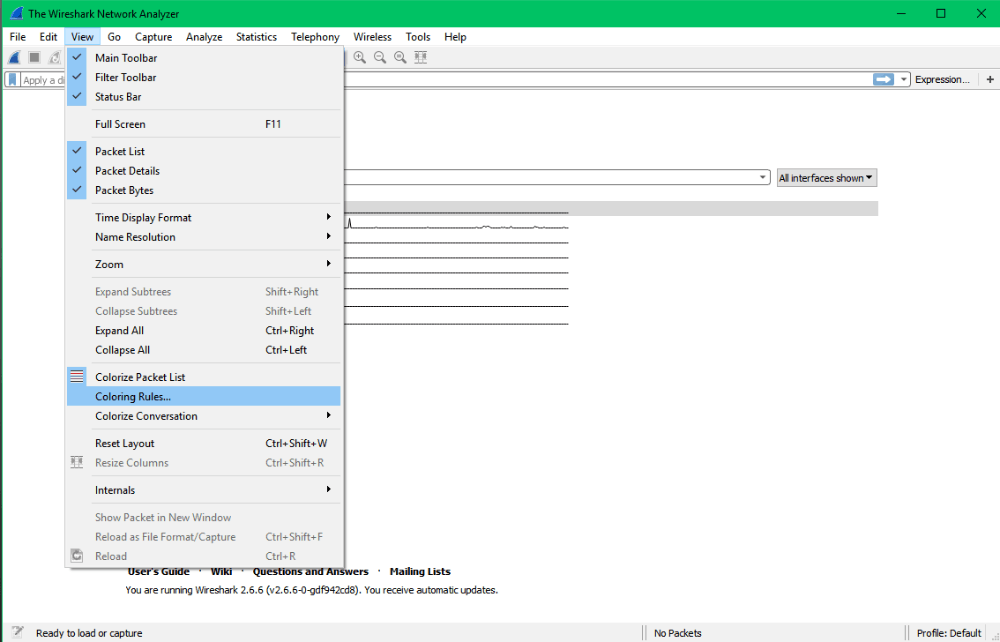Click the Expand Subtrees menu entry
The image size is (1000, 642).
pyautogui.click(x=203, y=291)
